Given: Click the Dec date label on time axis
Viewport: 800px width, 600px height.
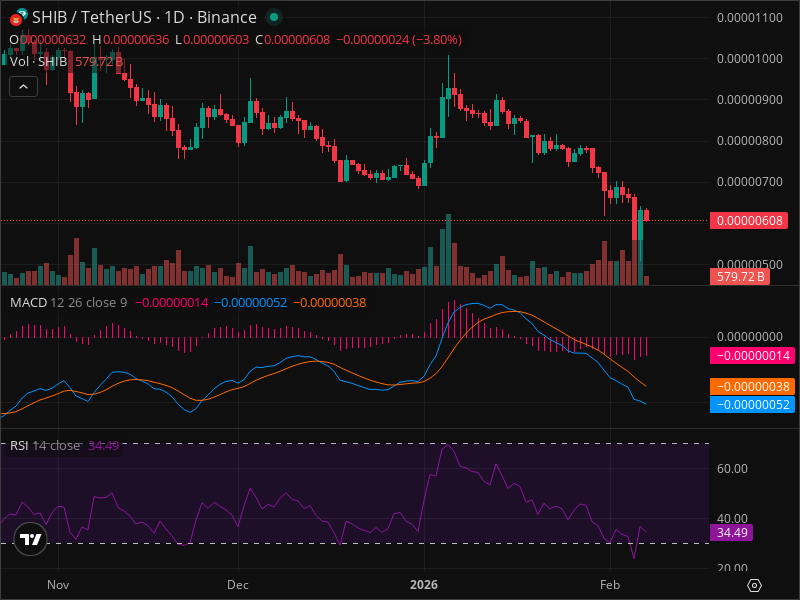Looking at the screenshot, I should click(x=238, y=585).
